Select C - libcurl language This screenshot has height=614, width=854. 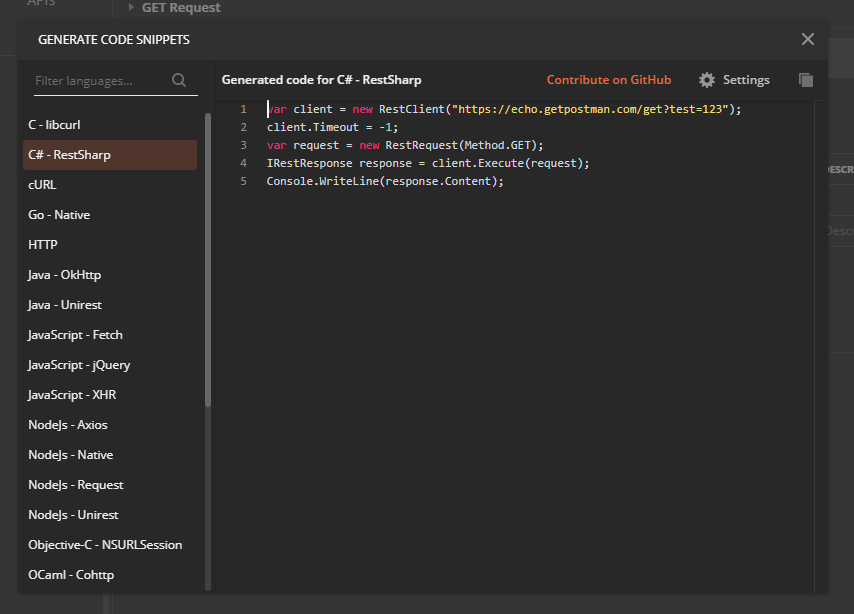tap(110, 125)
